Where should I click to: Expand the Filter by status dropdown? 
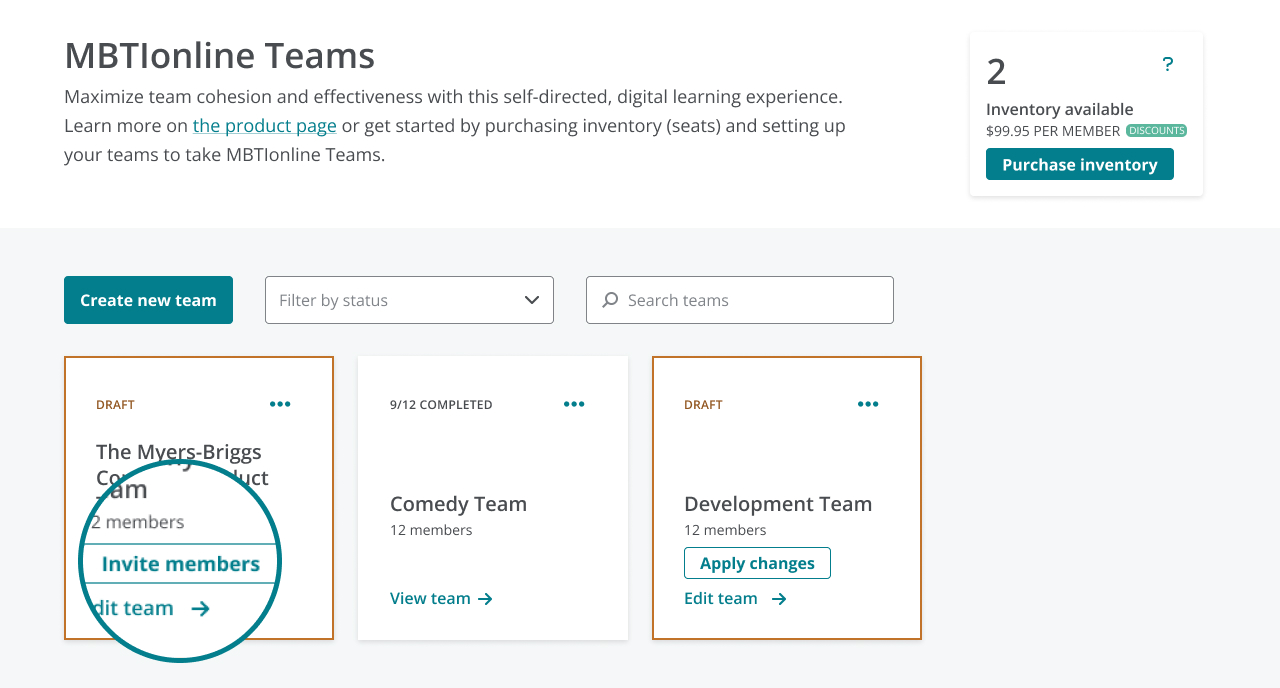pos(409,300)
